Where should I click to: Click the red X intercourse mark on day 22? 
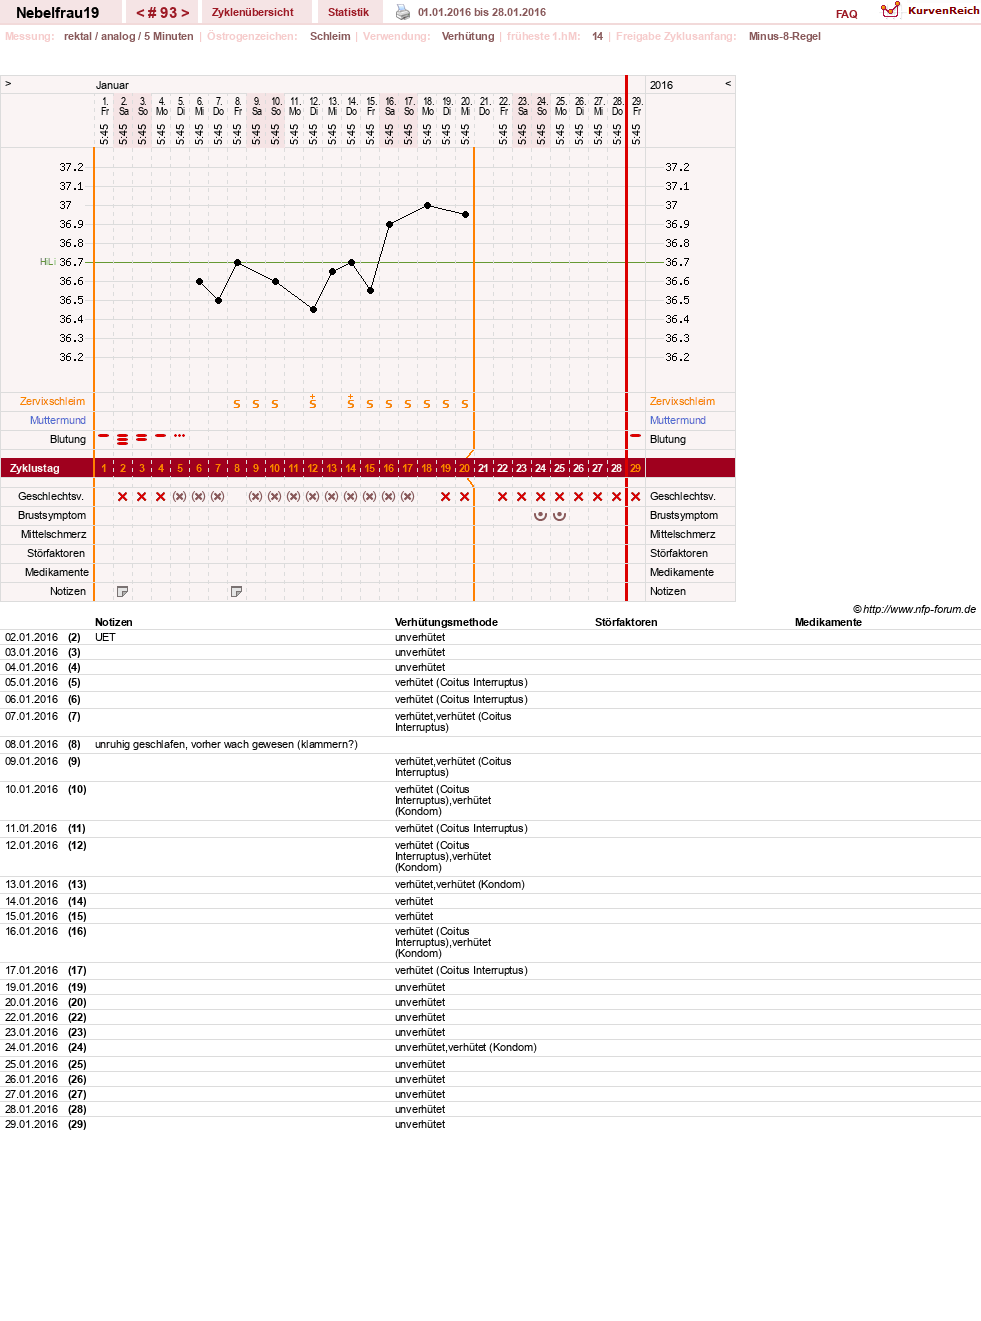click(503, 497)
